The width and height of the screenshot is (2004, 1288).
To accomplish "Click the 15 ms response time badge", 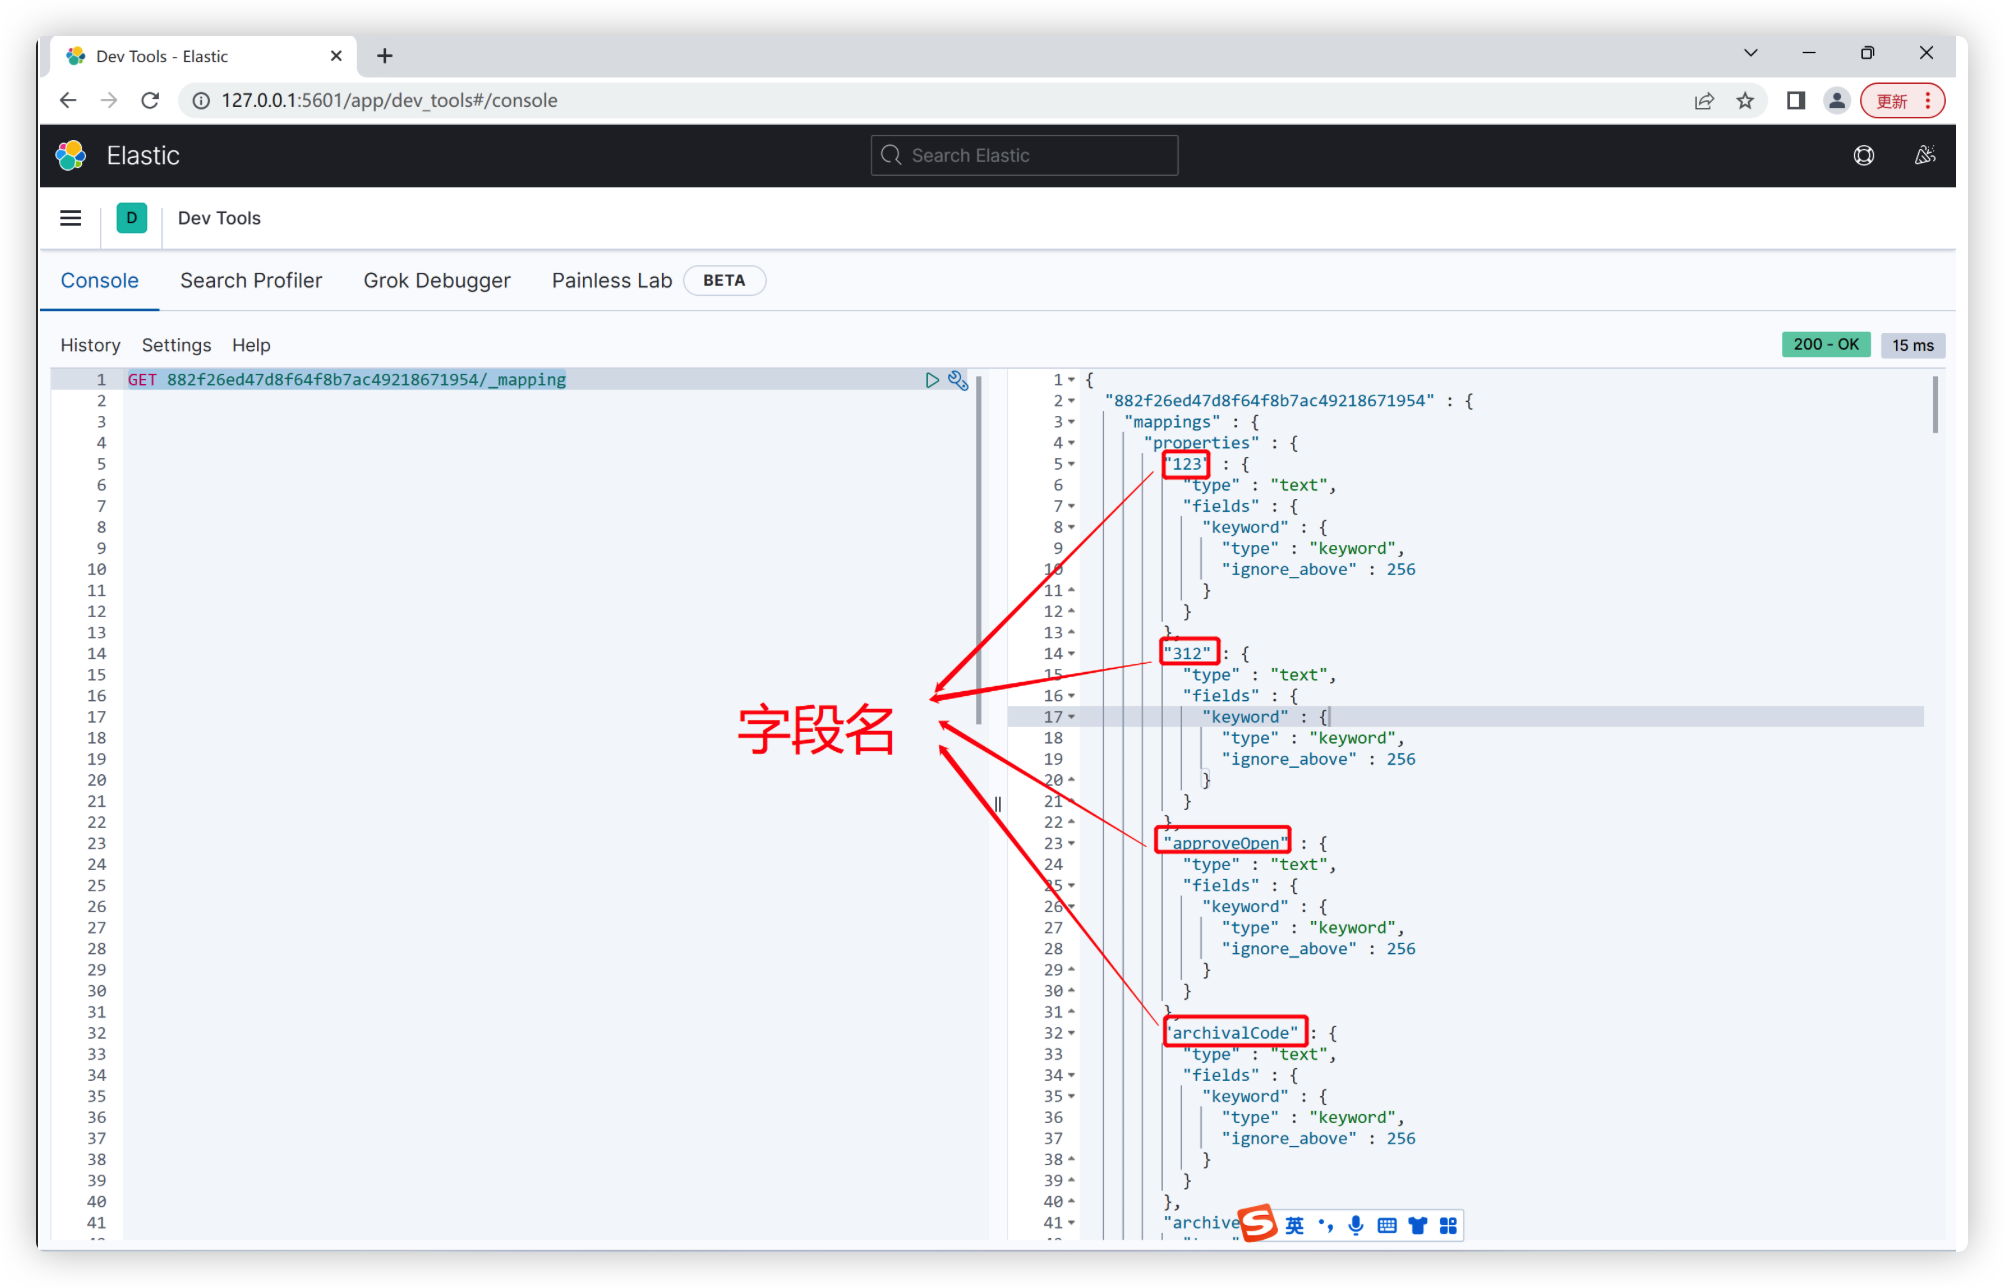I will tap(1912, 345).
